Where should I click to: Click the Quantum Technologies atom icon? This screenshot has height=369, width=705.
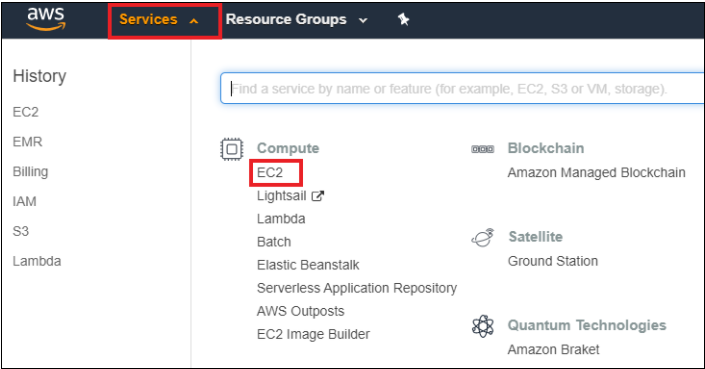pos(483,326)
